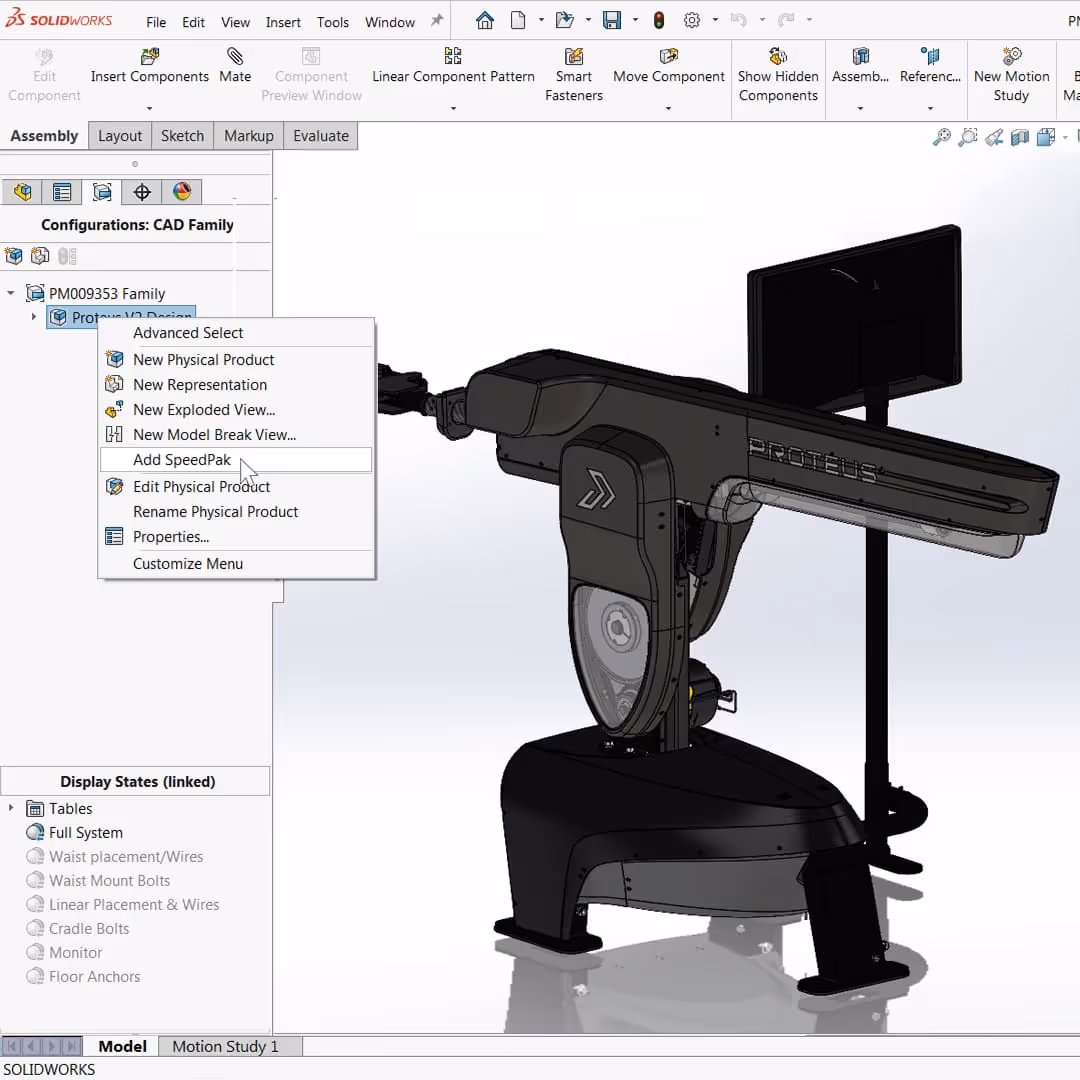Viewport: 1080px width, 1080px height.
Task: Open the Options gear icon
Action: [692, 21]
